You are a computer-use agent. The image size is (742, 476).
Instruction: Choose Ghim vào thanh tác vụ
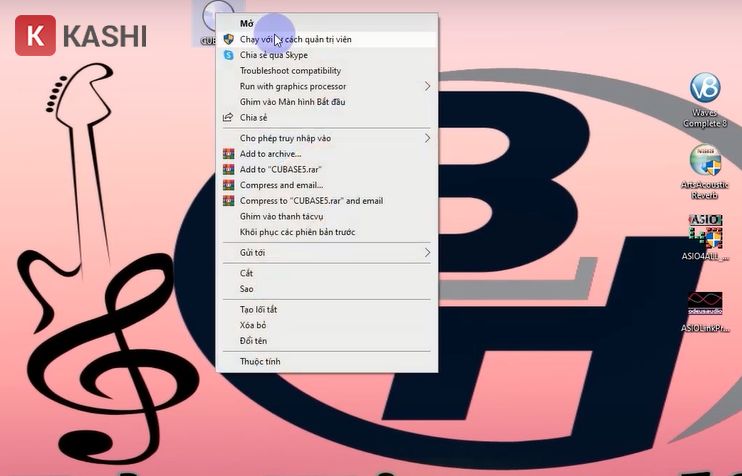281,216
